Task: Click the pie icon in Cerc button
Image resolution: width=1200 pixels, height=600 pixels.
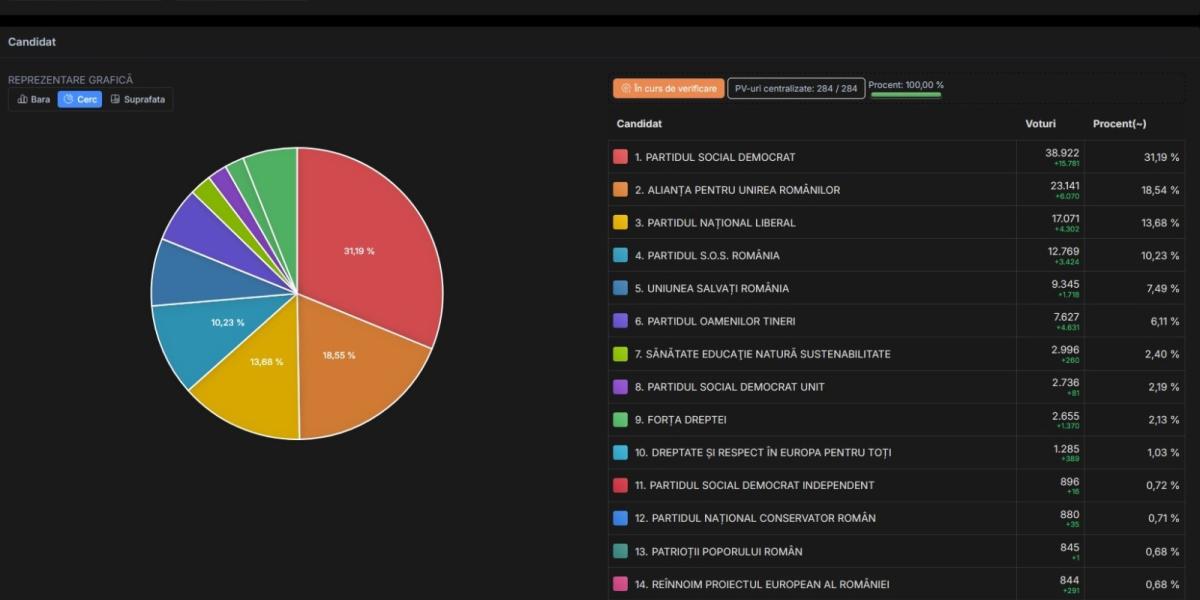Action: click(x=68, y=99)
